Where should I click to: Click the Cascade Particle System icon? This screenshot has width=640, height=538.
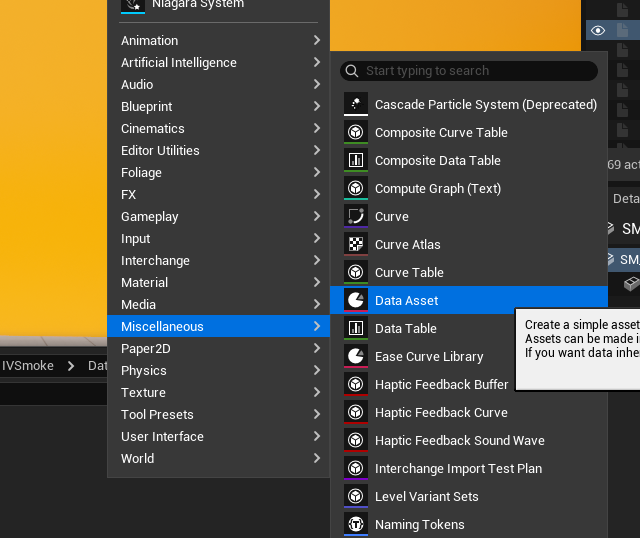pyautogui.click(x=355, y=104)
